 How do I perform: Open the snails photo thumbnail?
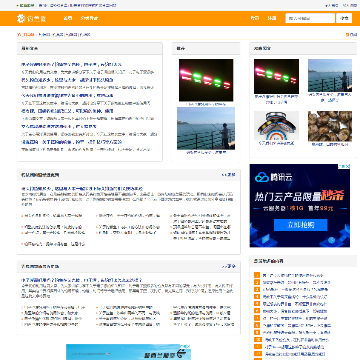330,126
